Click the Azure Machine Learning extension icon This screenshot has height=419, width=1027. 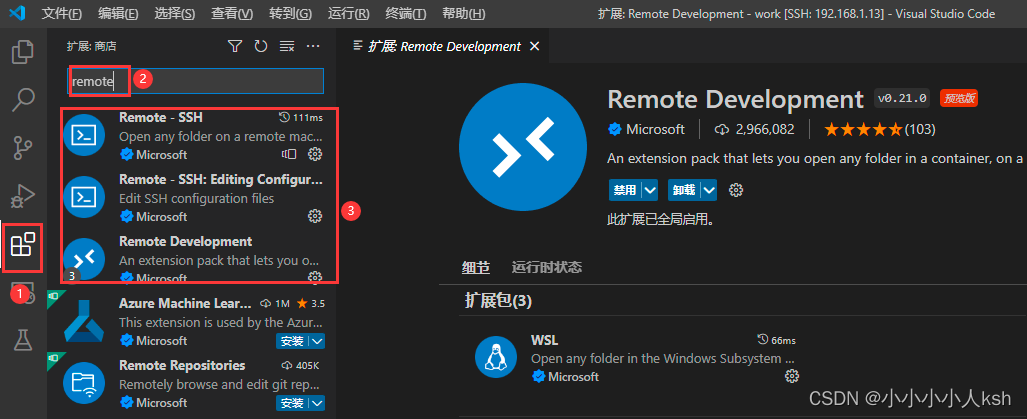click(x=84, y=321)
